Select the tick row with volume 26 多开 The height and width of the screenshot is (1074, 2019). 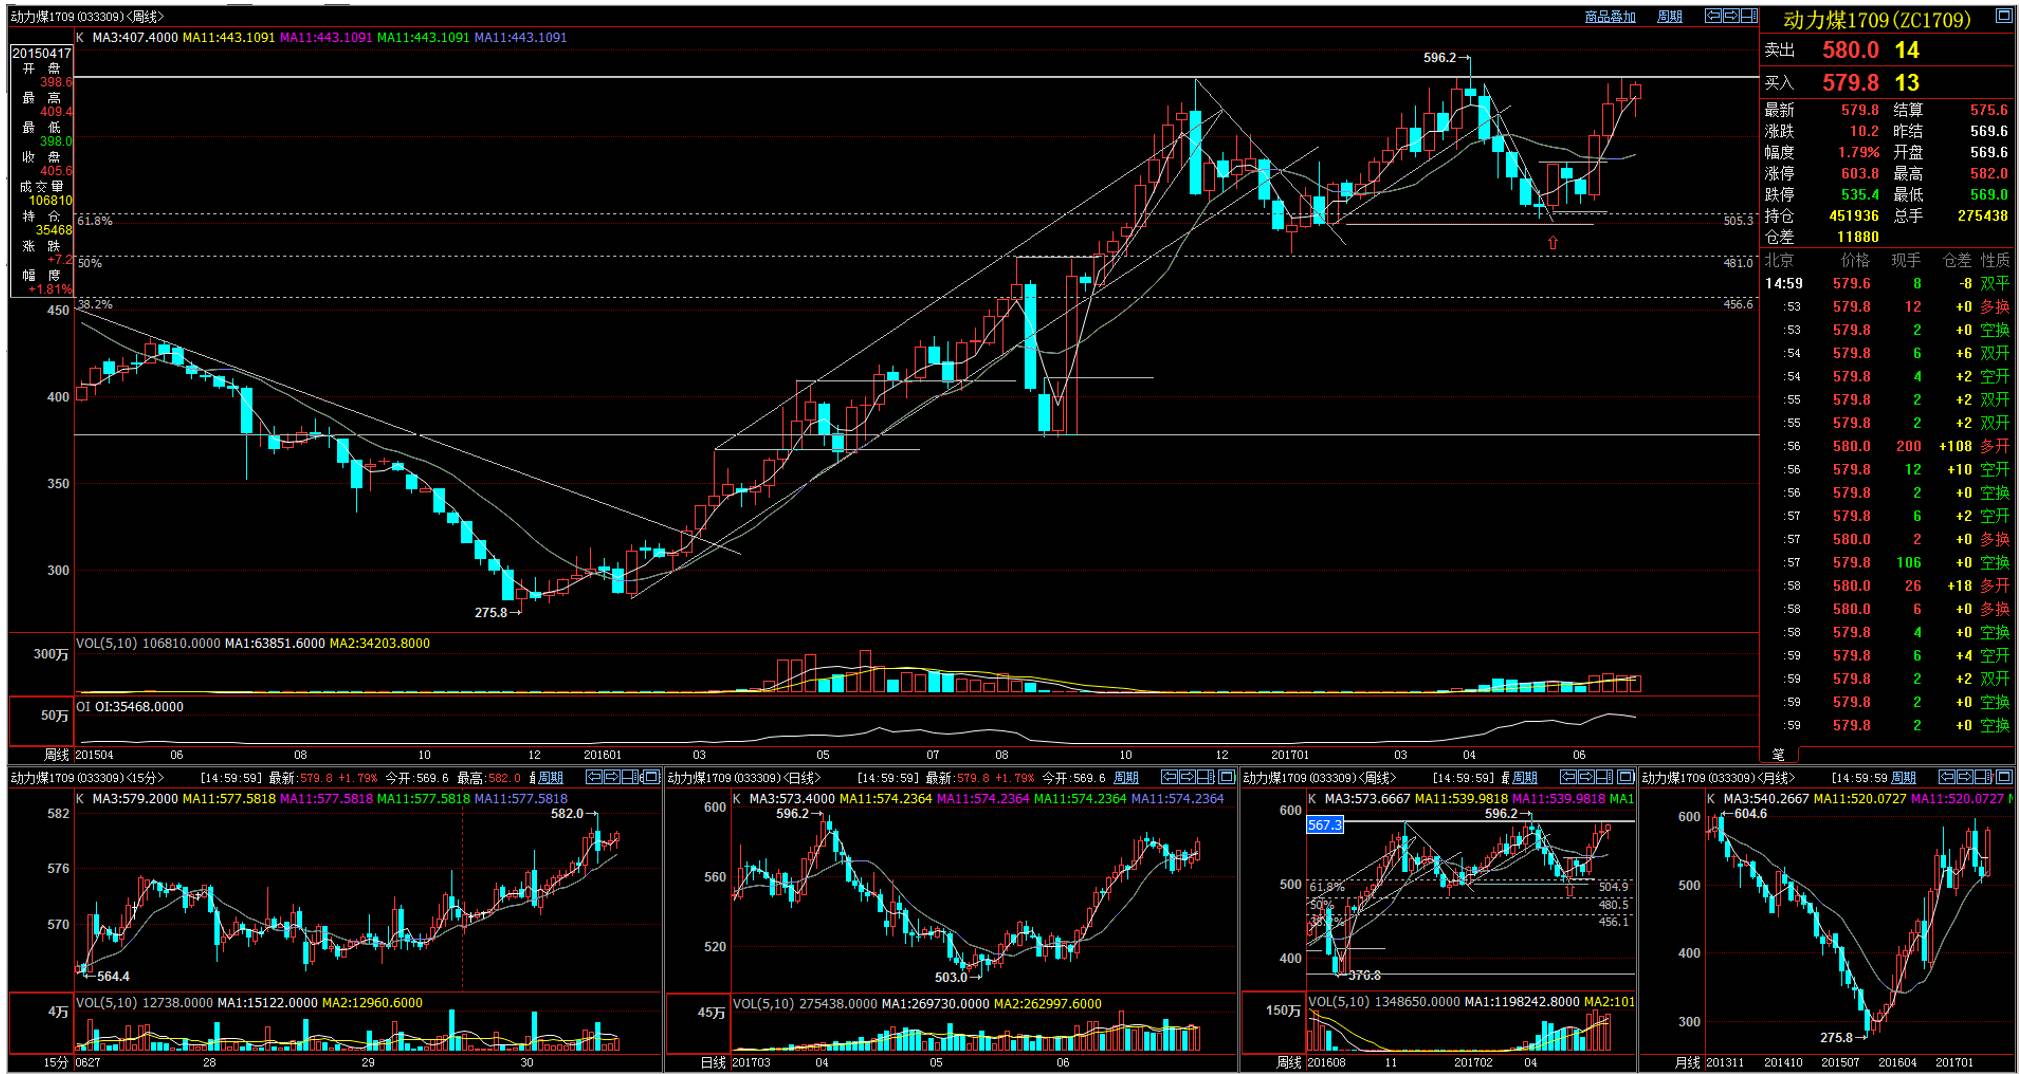1887,586
